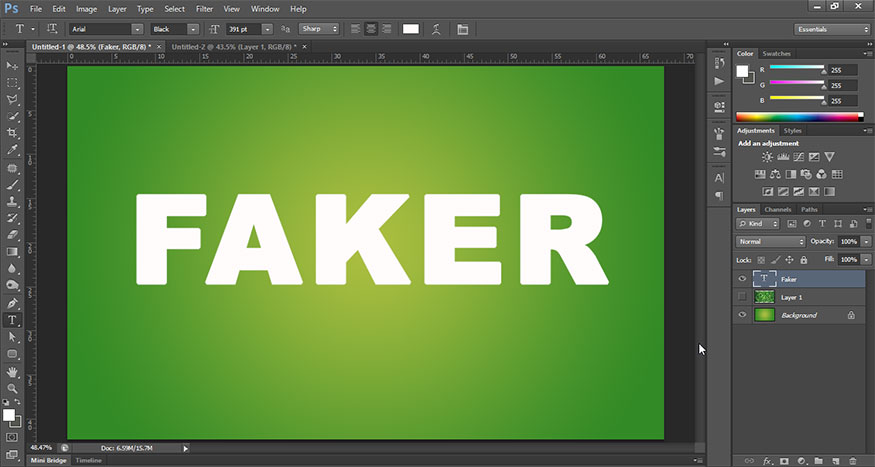The image size is (875, 467).
Task: Select the Healing Brush tool
Action: coord(12,168)
